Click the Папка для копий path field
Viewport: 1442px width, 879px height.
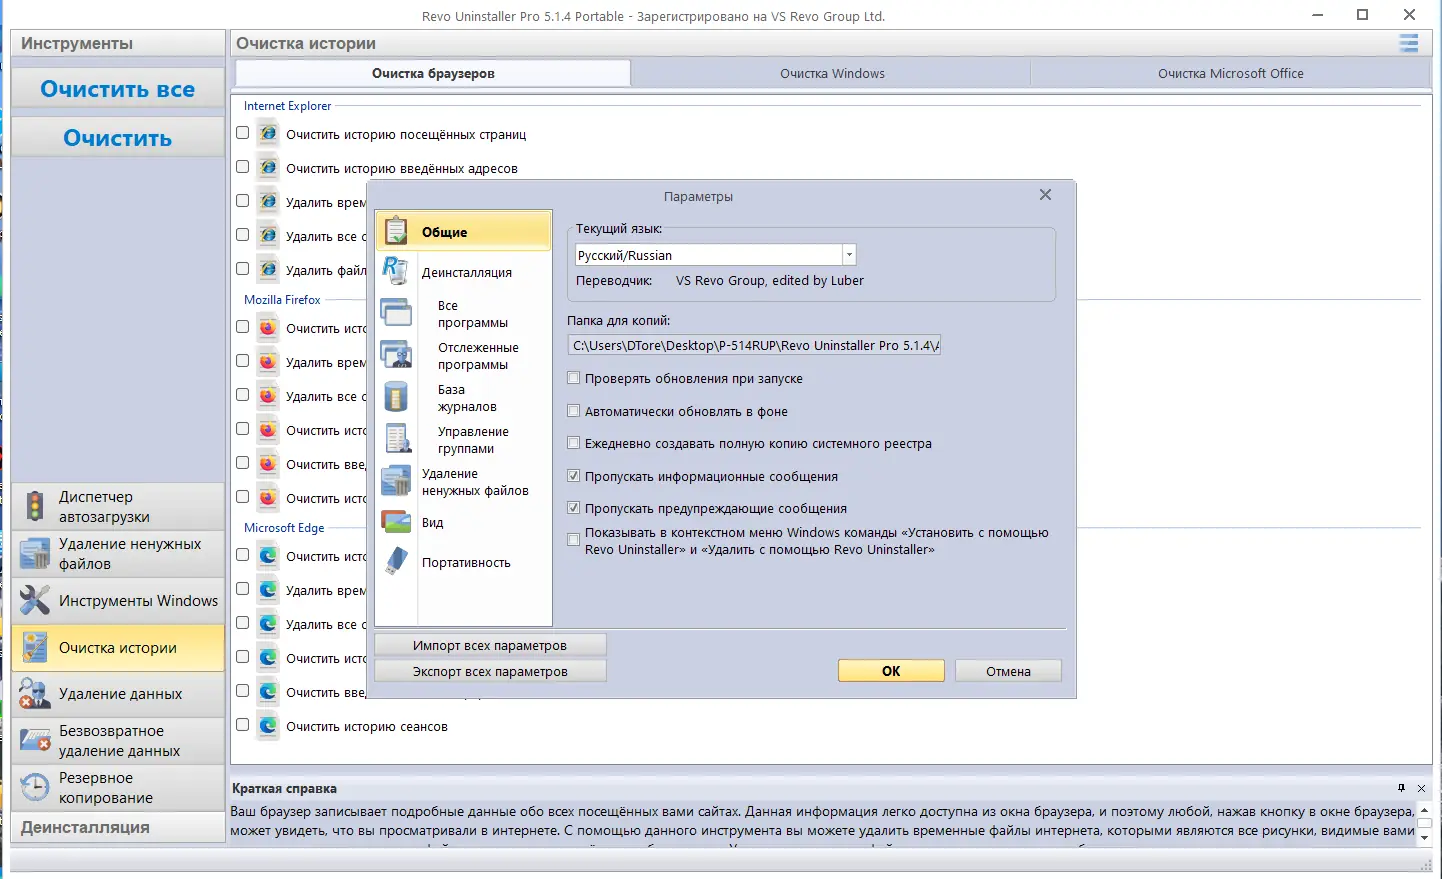tap(754, 345)
